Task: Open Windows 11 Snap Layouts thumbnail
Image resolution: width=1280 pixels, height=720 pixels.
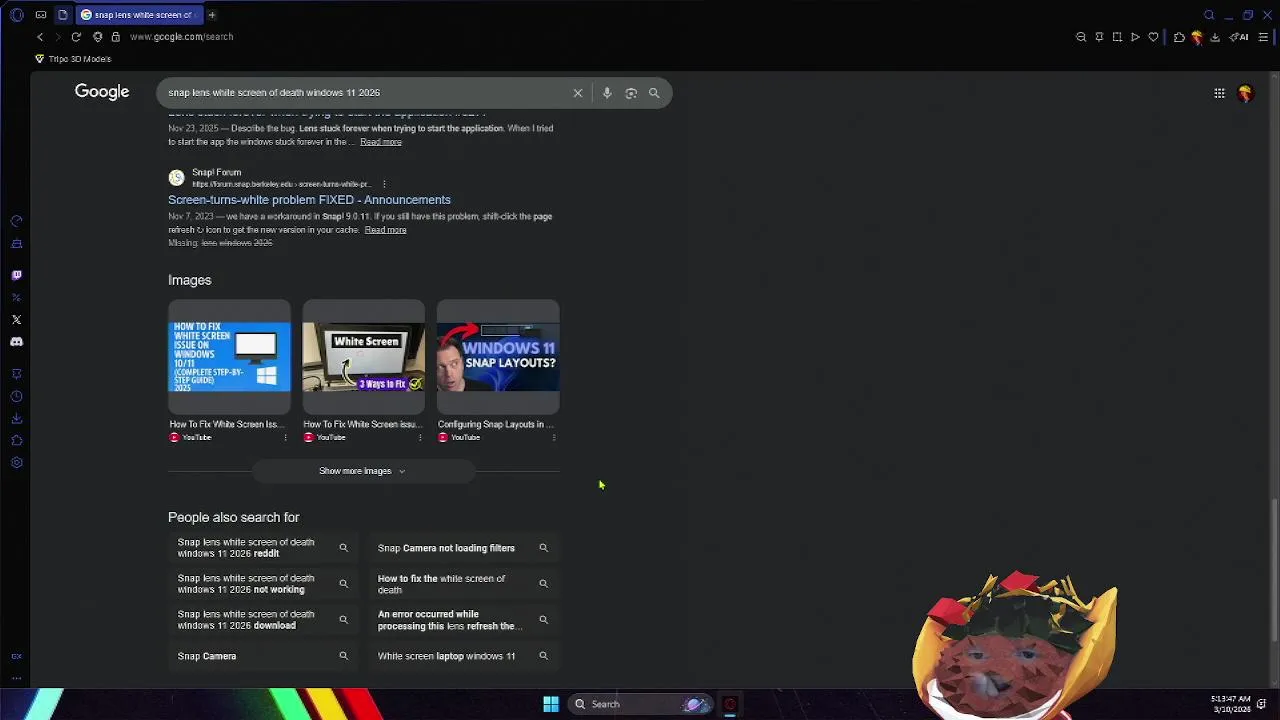Action: click(498, 356)
